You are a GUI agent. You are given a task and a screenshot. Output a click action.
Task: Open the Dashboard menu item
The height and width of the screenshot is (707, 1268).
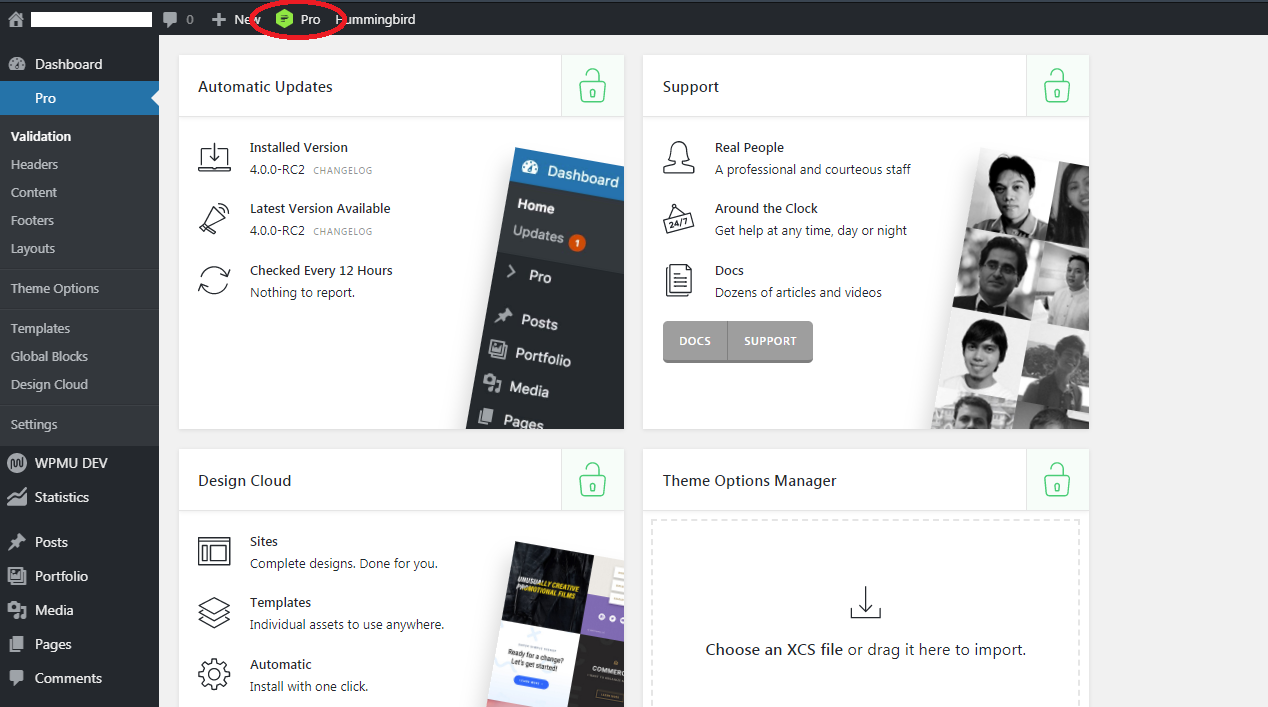(x=68, y=64)
